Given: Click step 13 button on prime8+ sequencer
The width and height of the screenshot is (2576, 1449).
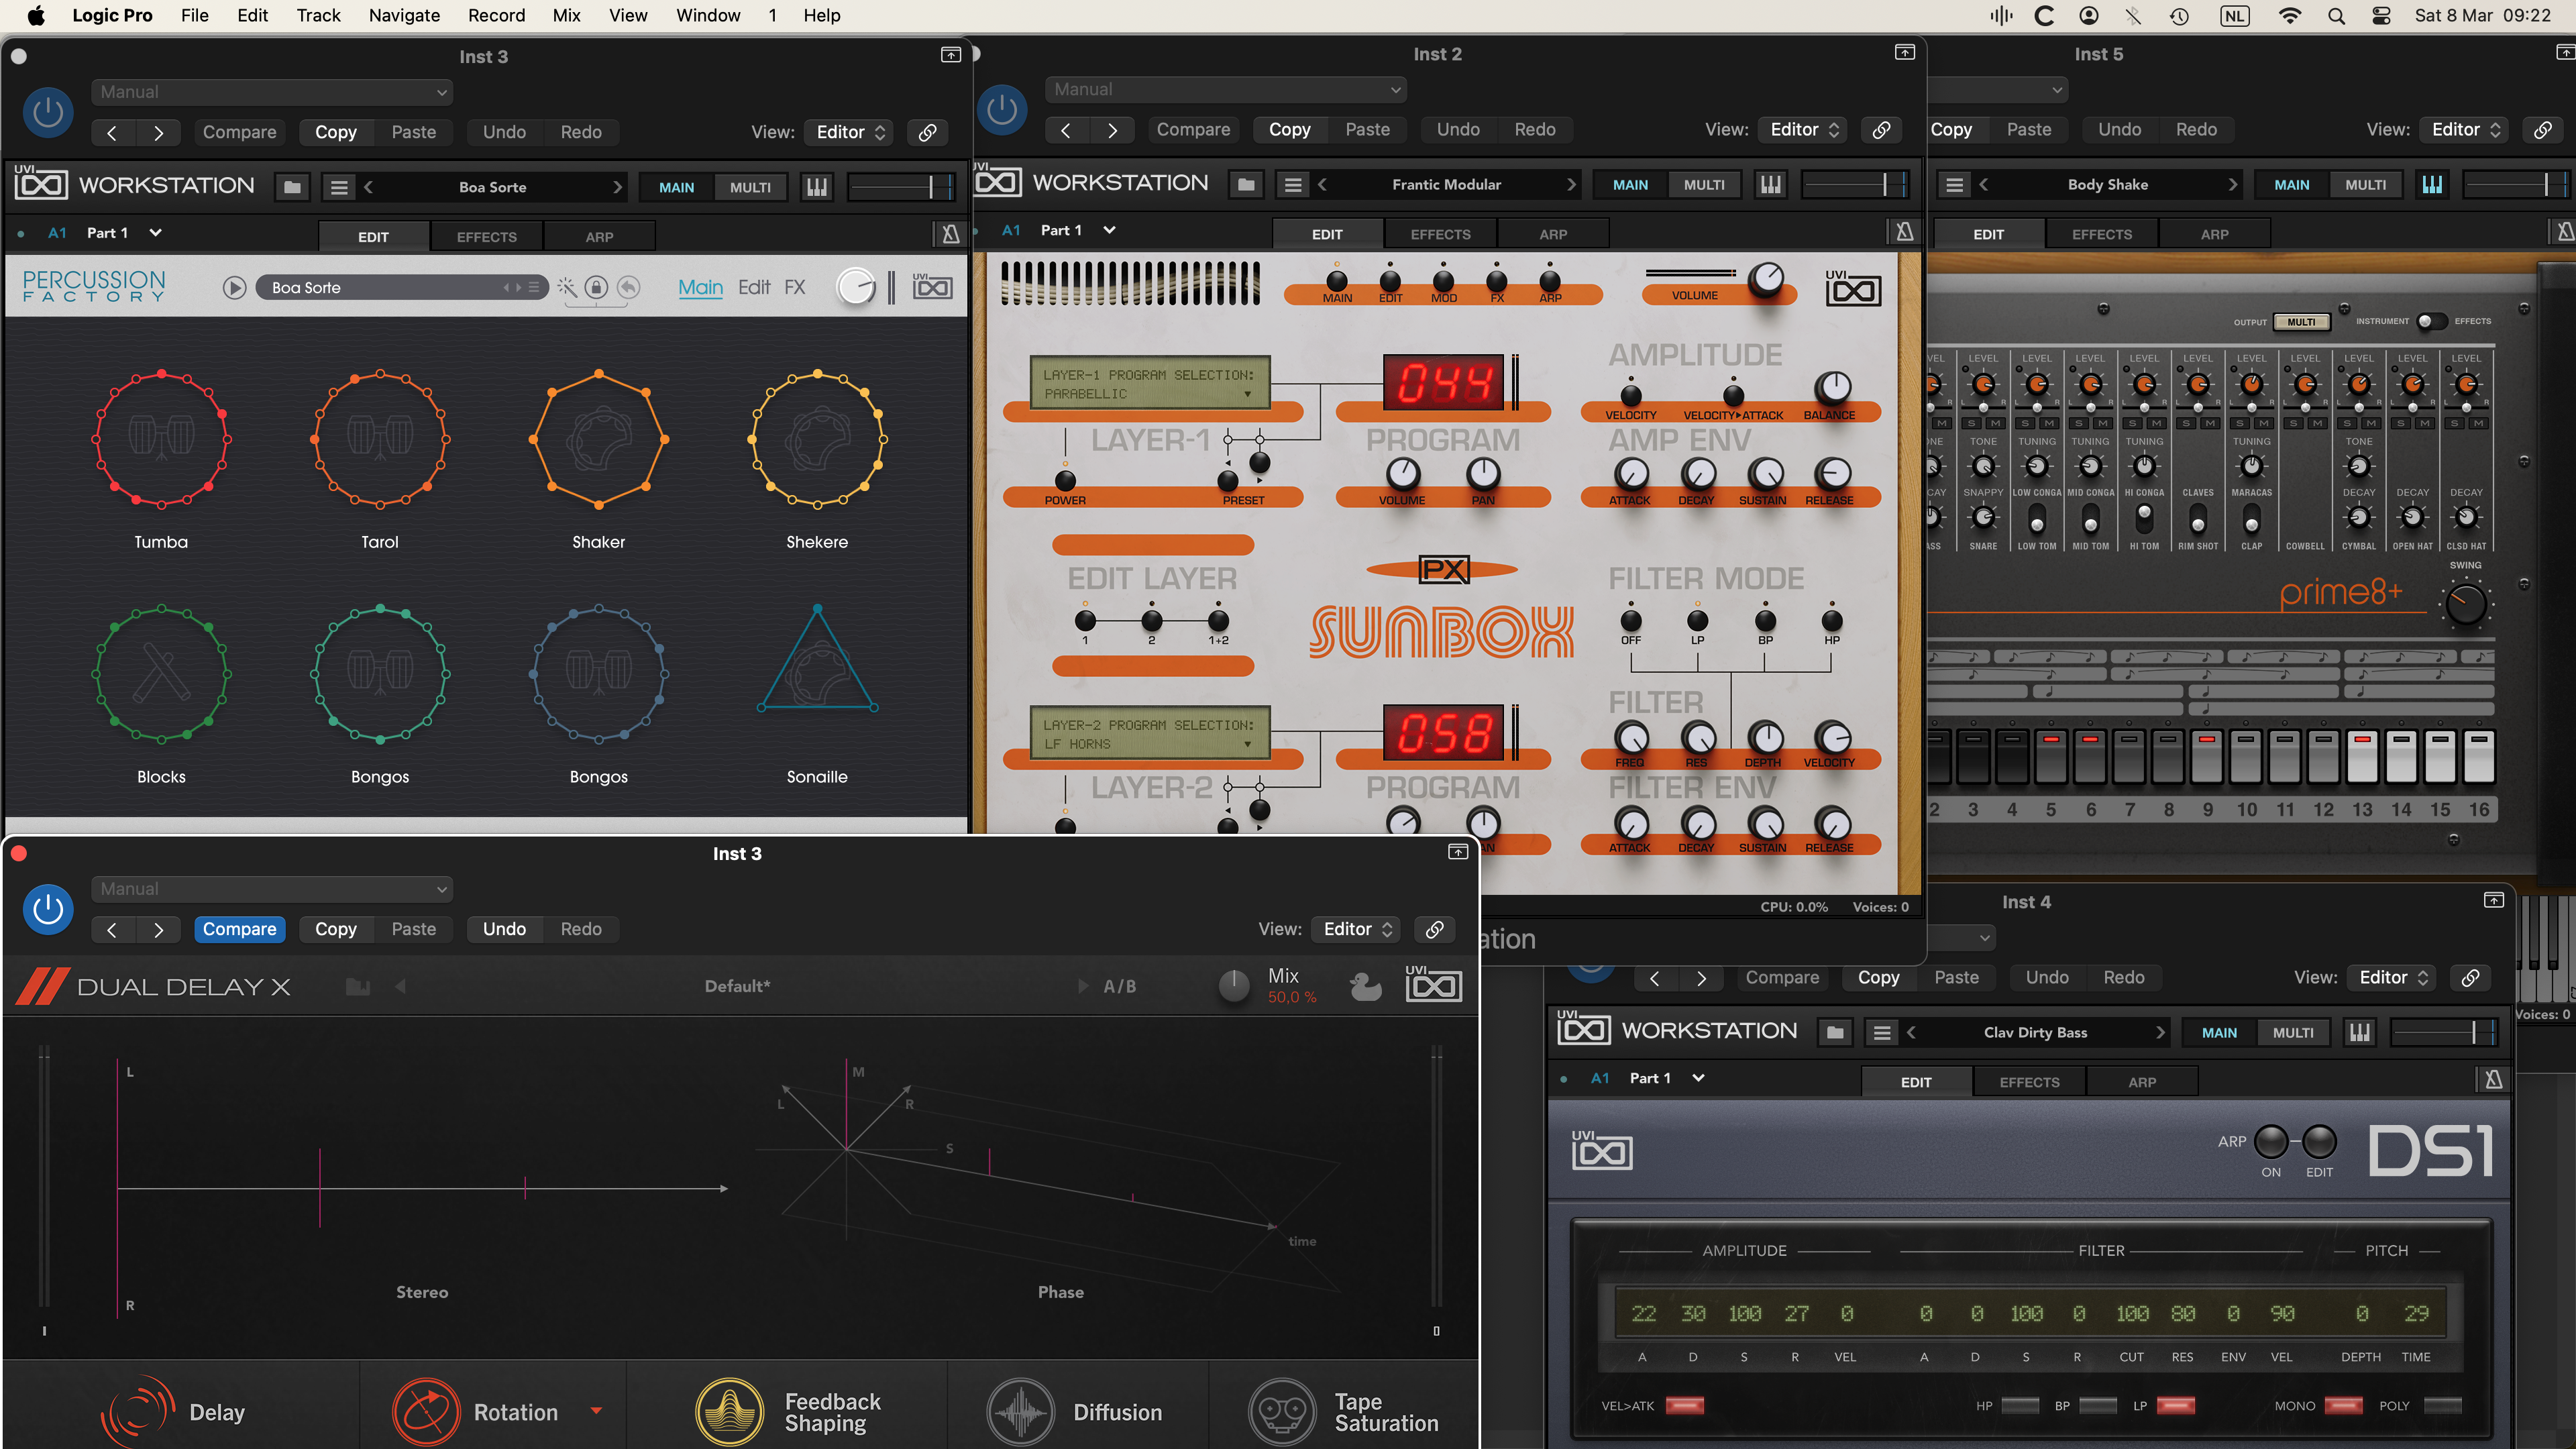Looking at the screenshot, I should 2362,756.
